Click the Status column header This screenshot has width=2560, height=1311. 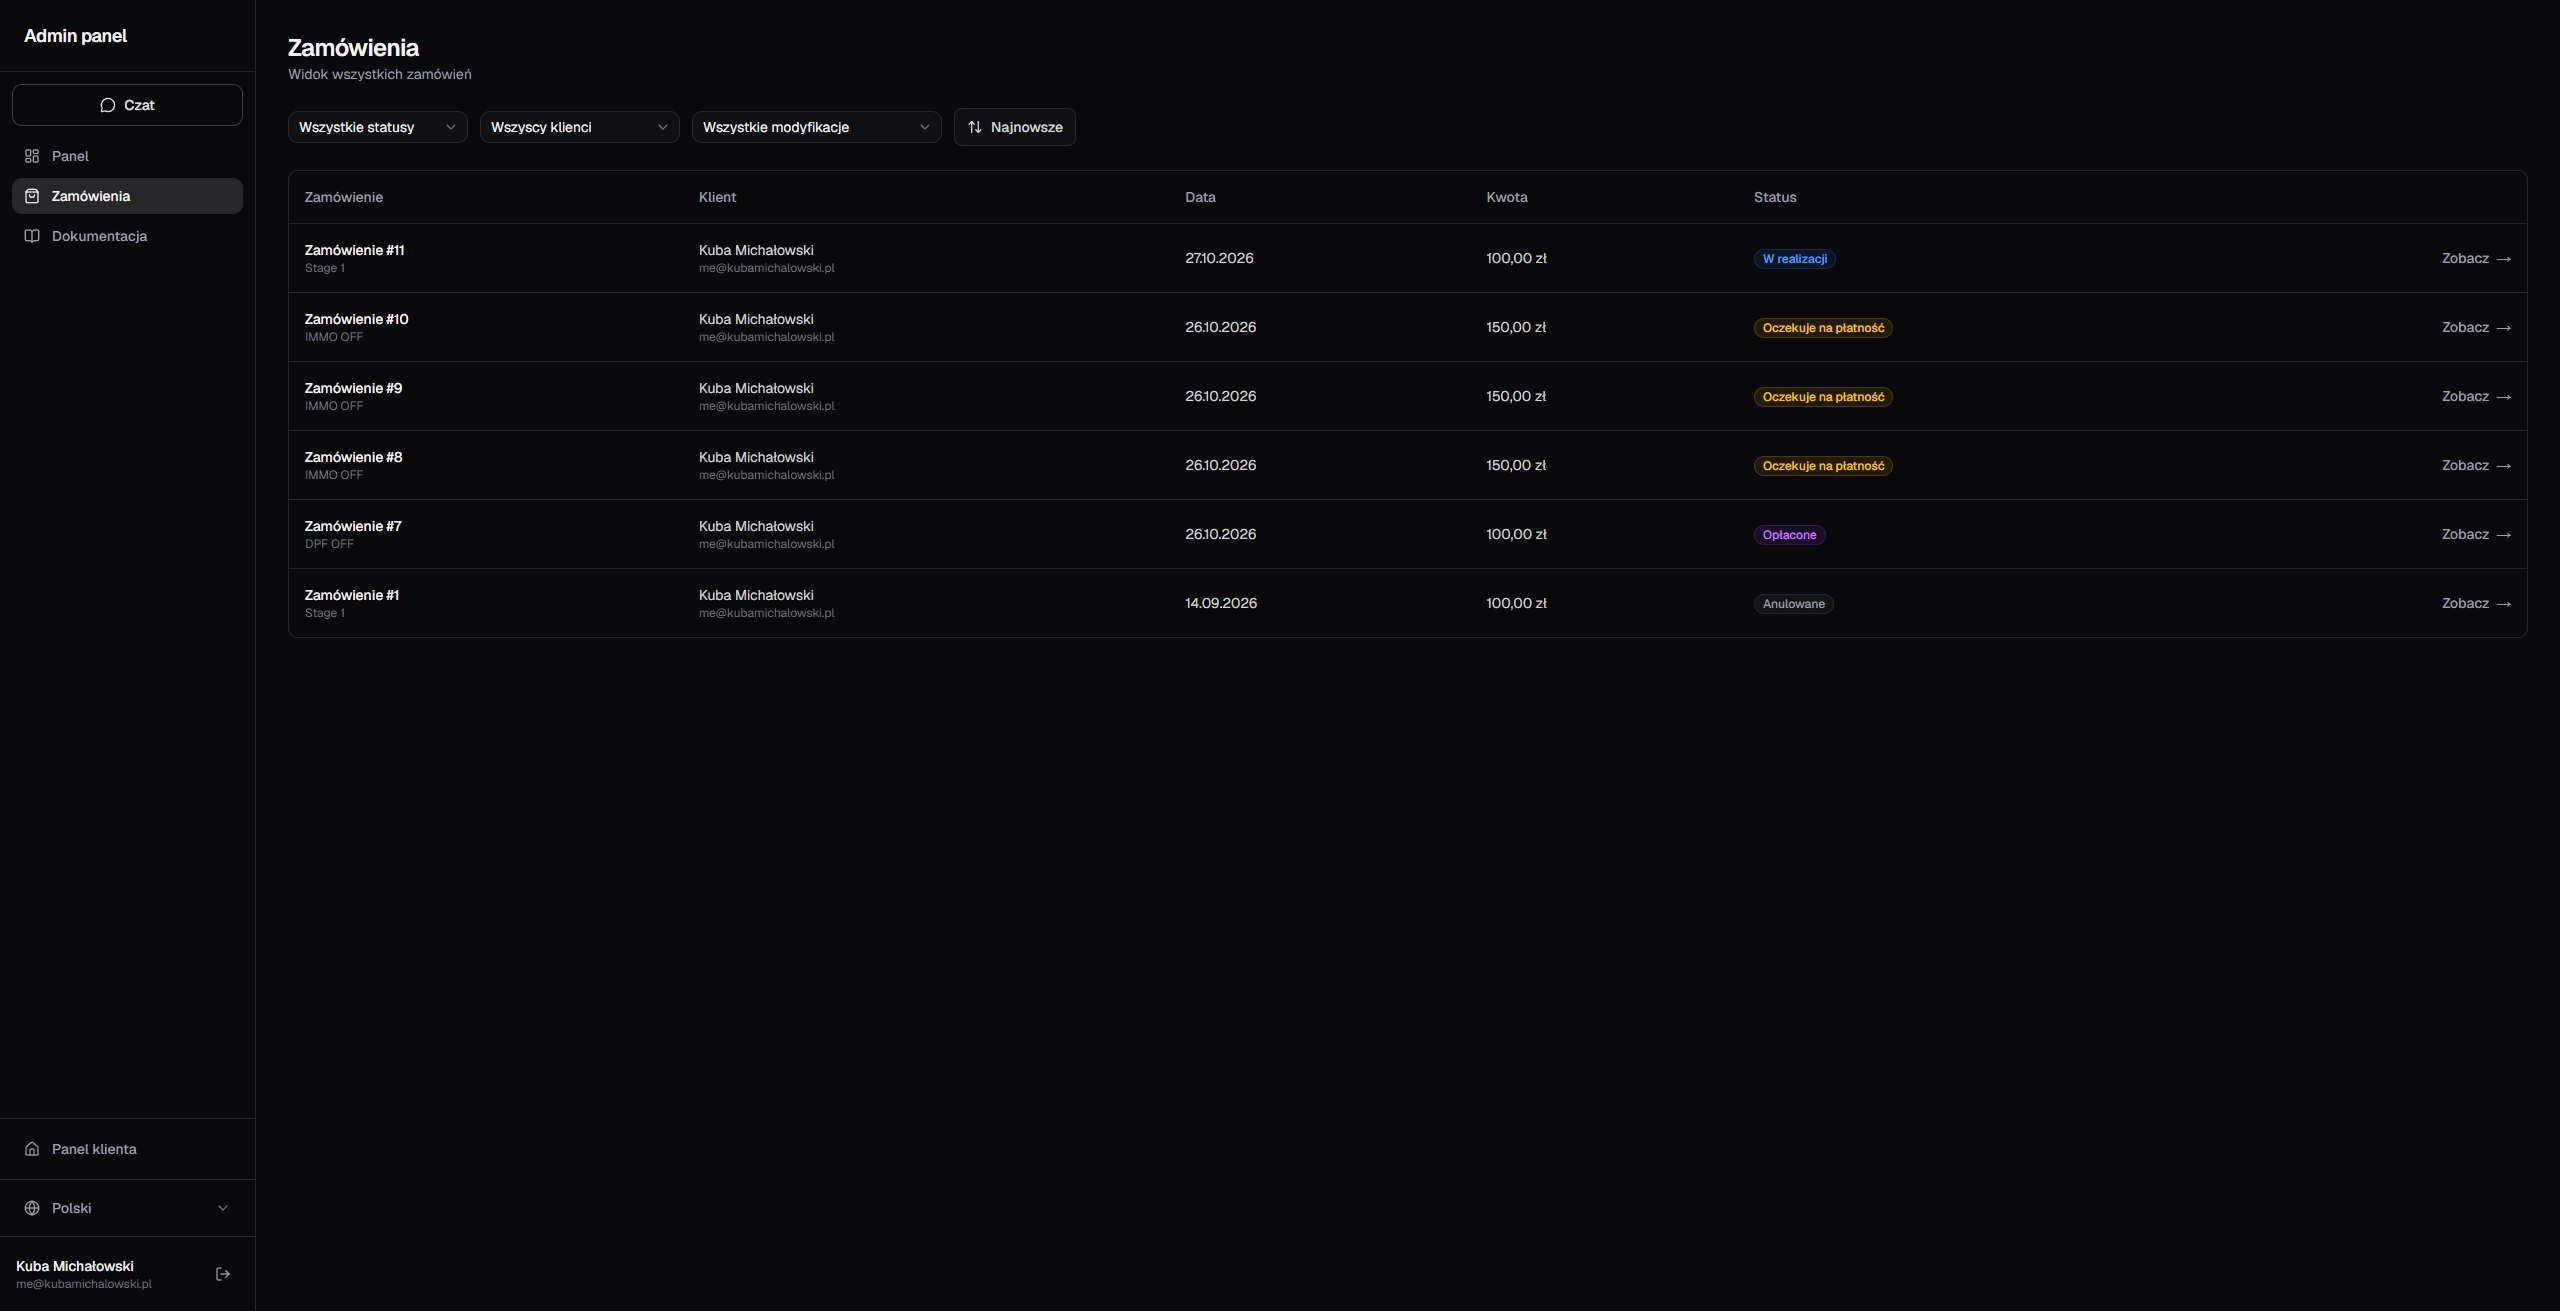click(x=1775, y=197)
